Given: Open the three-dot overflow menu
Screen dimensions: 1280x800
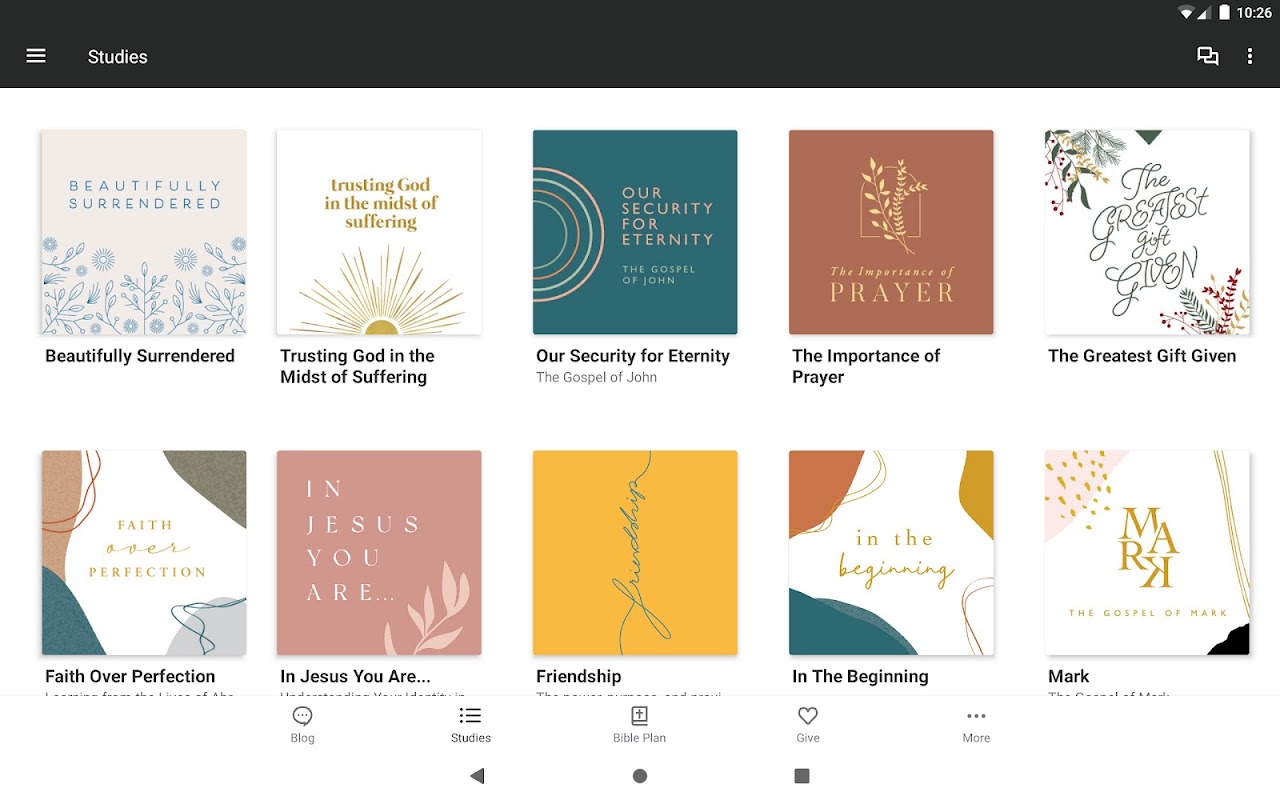Looking at the screenshot, I should (1250, 56).
